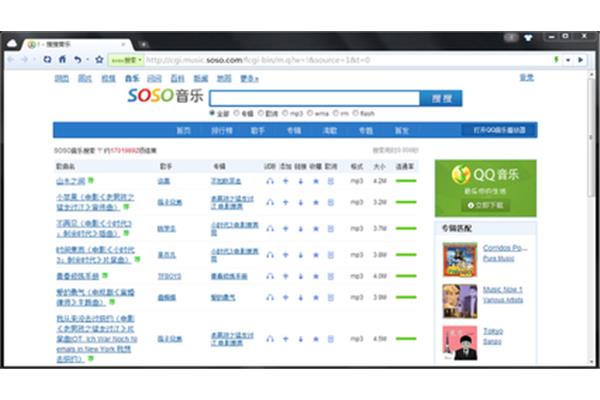Click the 登录 link at the top right

[527, 78]
